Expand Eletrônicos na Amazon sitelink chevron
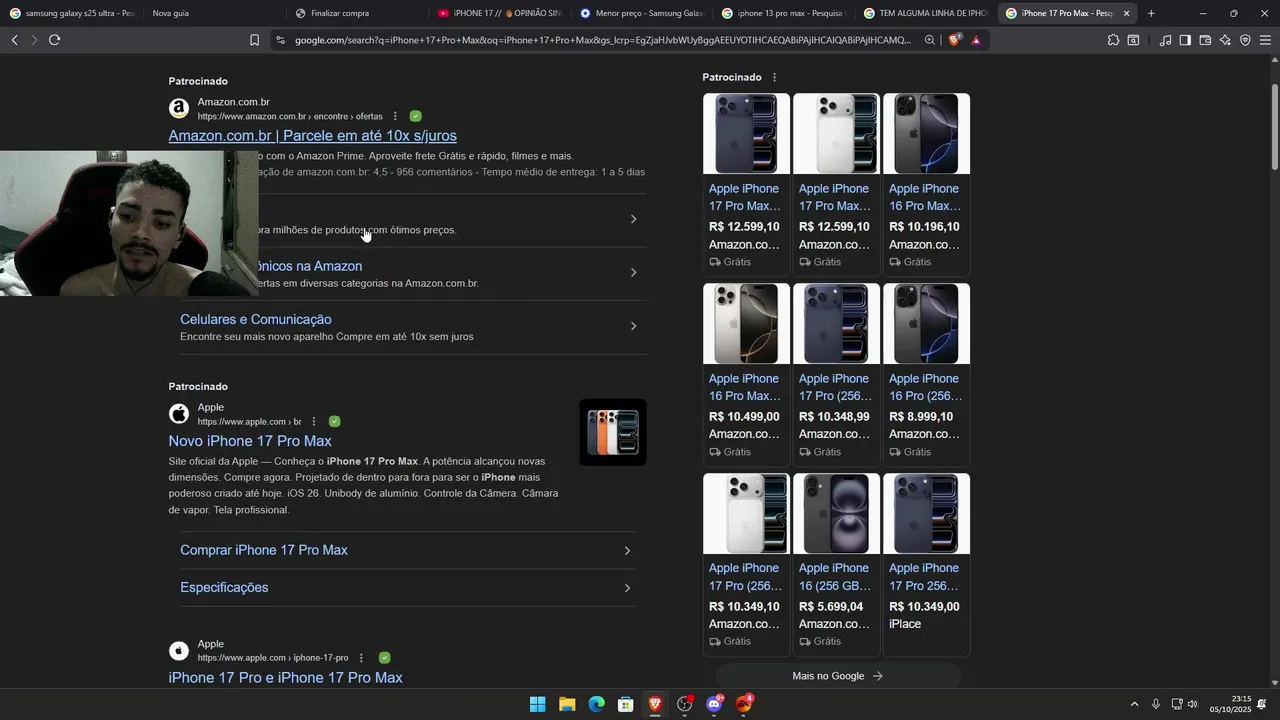Image resolution: width=1280 pixels, height=720 pixels. click(x=633, y=272)
